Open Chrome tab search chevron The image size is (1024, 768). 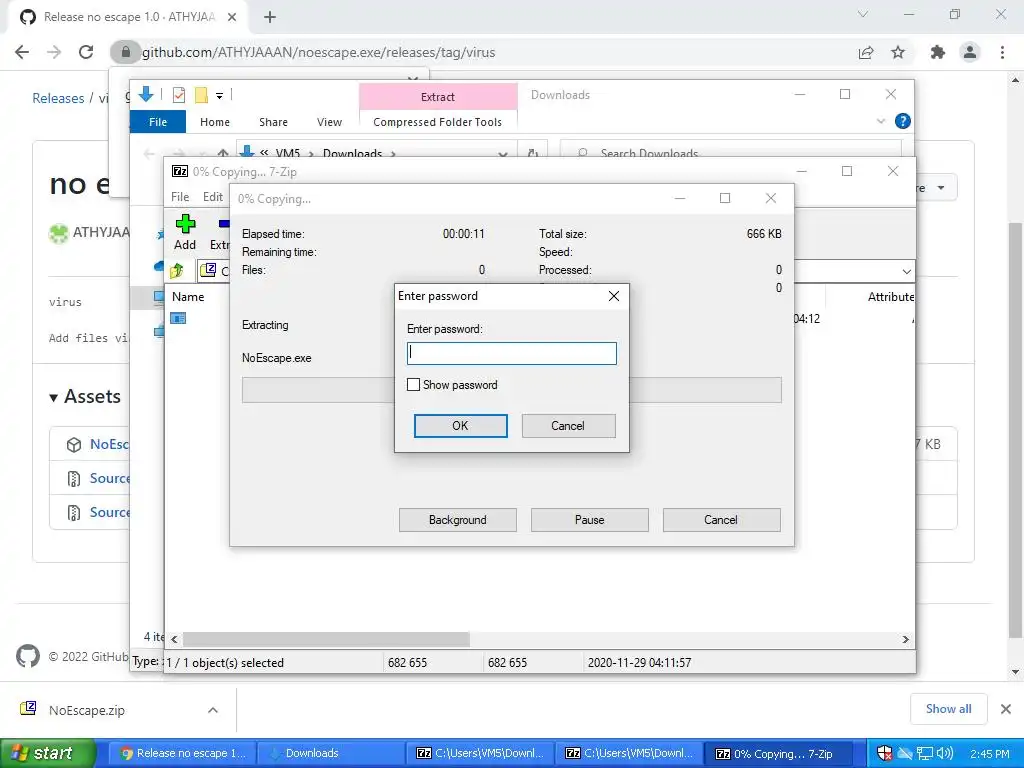863,14
